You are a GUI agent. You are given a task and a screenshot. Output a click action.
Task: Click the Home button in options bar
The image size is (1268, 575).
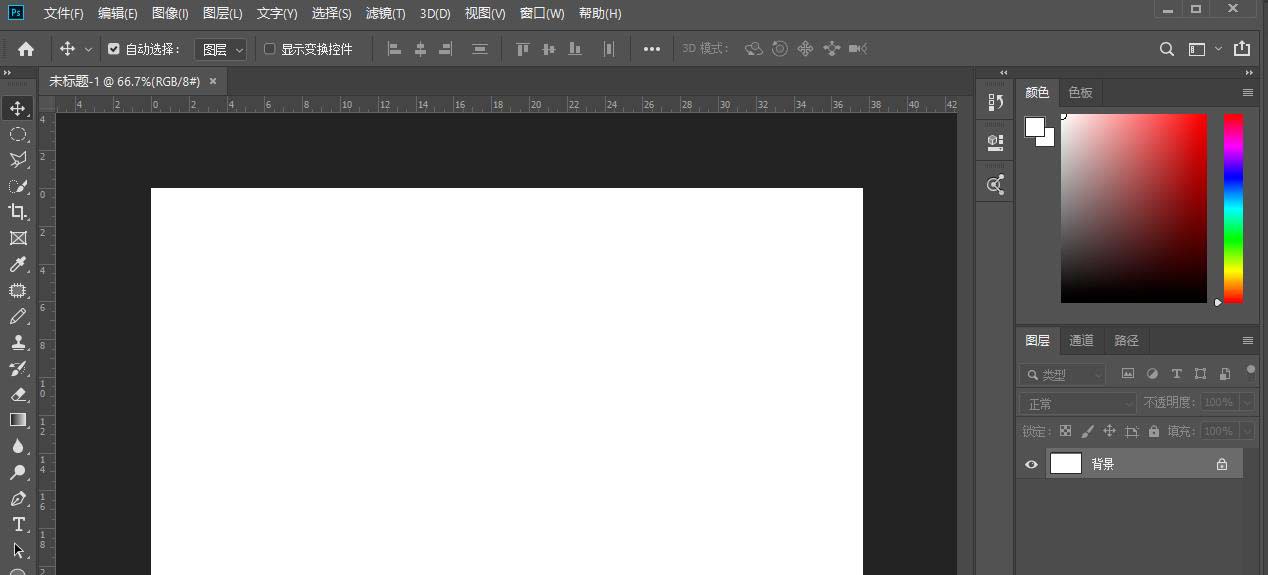tap(26, 49)
